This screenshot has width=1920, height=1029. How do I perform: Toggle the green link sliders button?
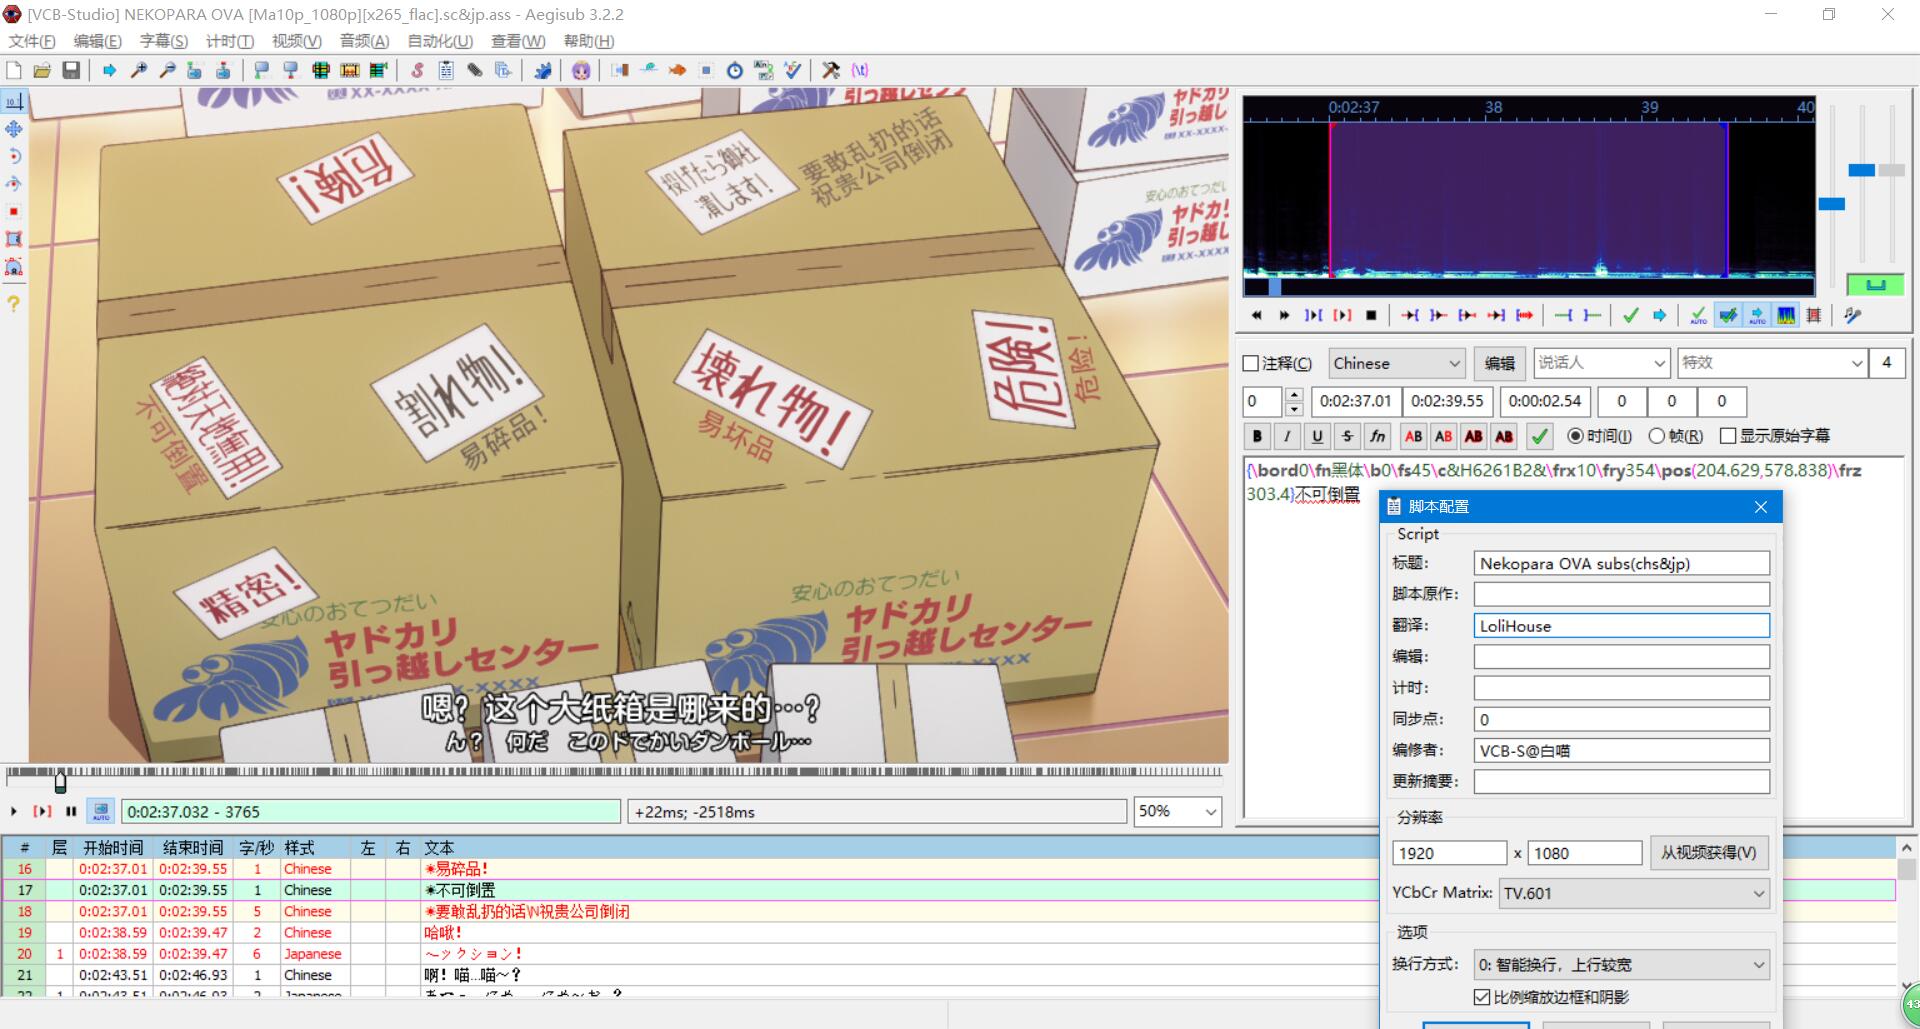point(1875,284)
